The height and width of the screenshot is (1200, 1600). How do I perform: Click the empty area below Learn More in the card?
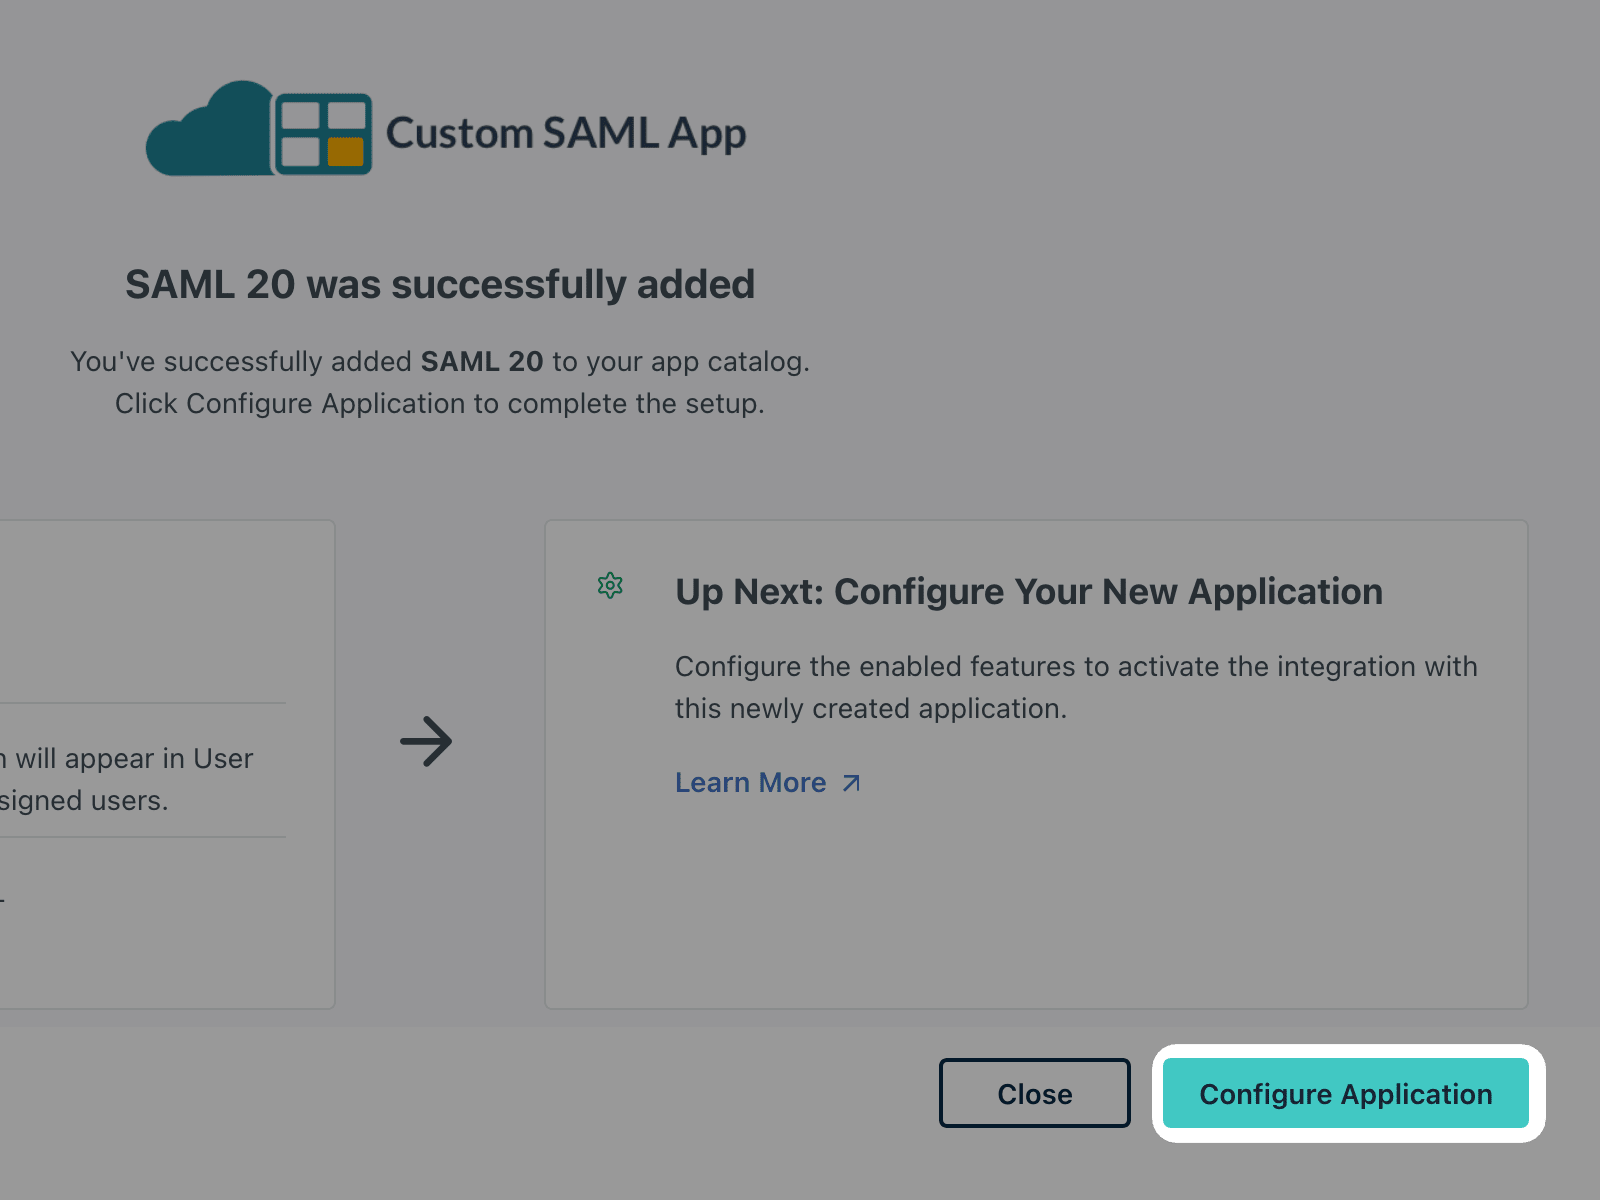tap(1035, 900)
